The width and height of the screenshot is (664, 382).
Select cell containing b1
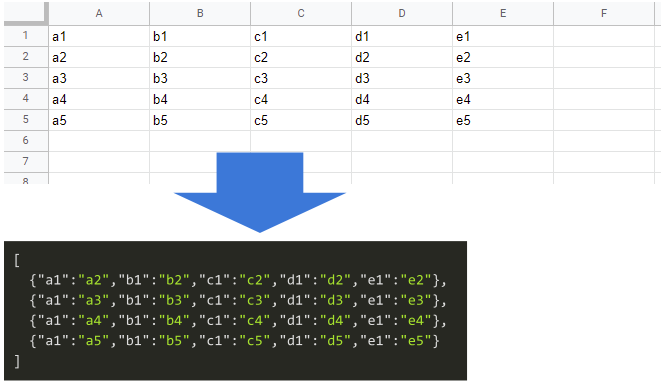click(200, 36)
